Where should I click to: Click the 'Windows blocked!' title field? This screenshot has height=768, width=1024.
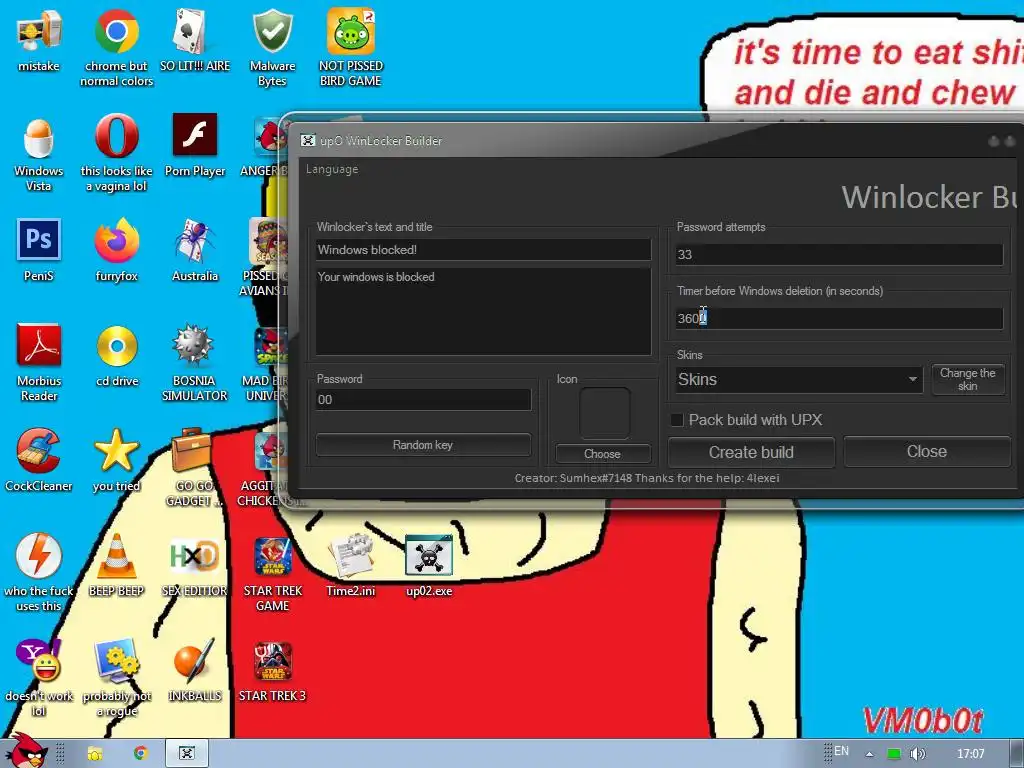(x=483, y=249)
